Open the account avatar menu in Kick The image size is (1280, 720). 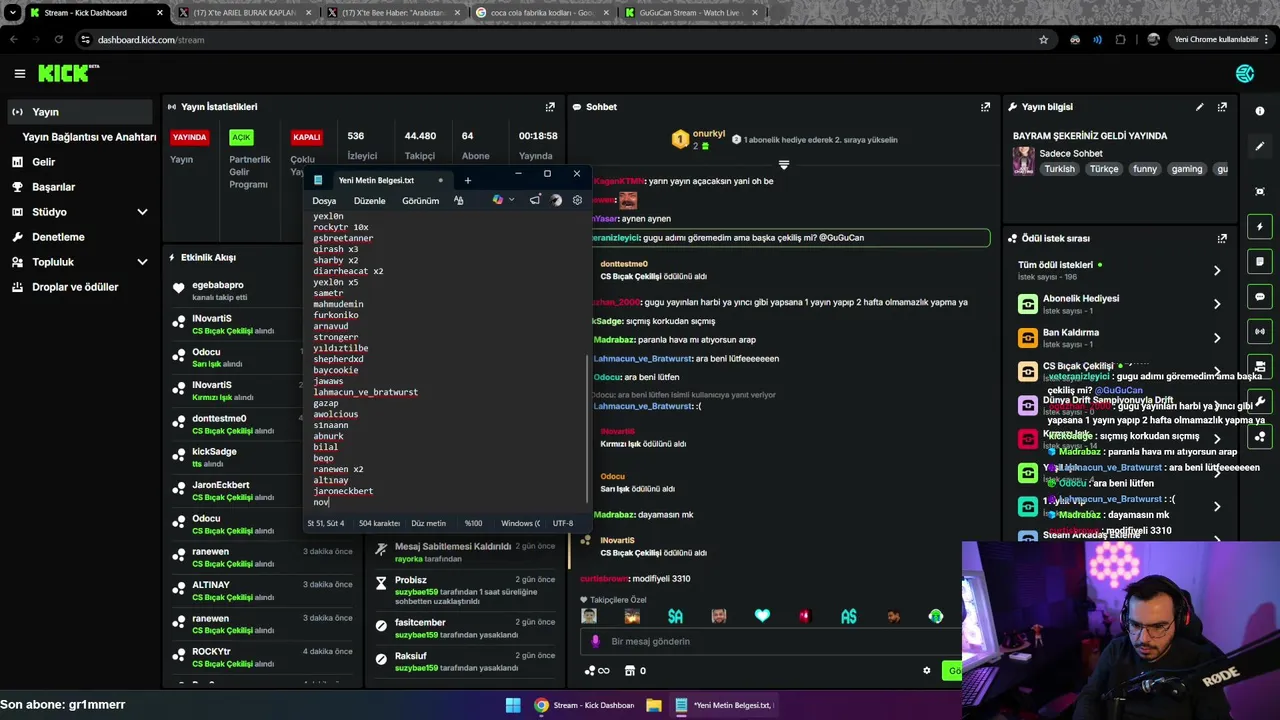(1245, 73)
